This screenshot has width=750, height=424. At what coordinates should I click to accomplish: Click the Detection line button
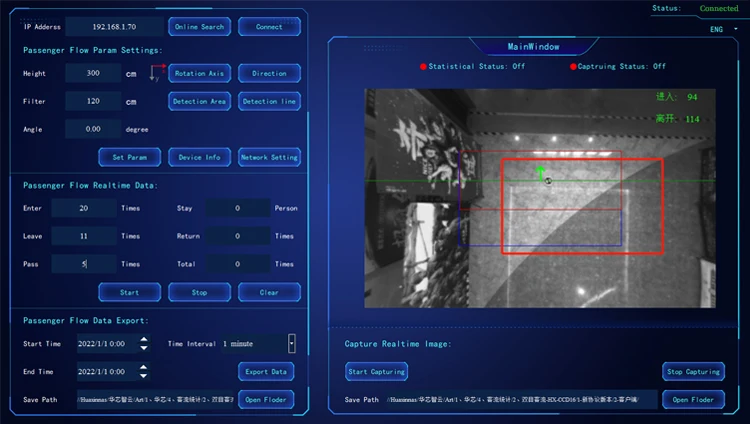[x=269, y=101]
